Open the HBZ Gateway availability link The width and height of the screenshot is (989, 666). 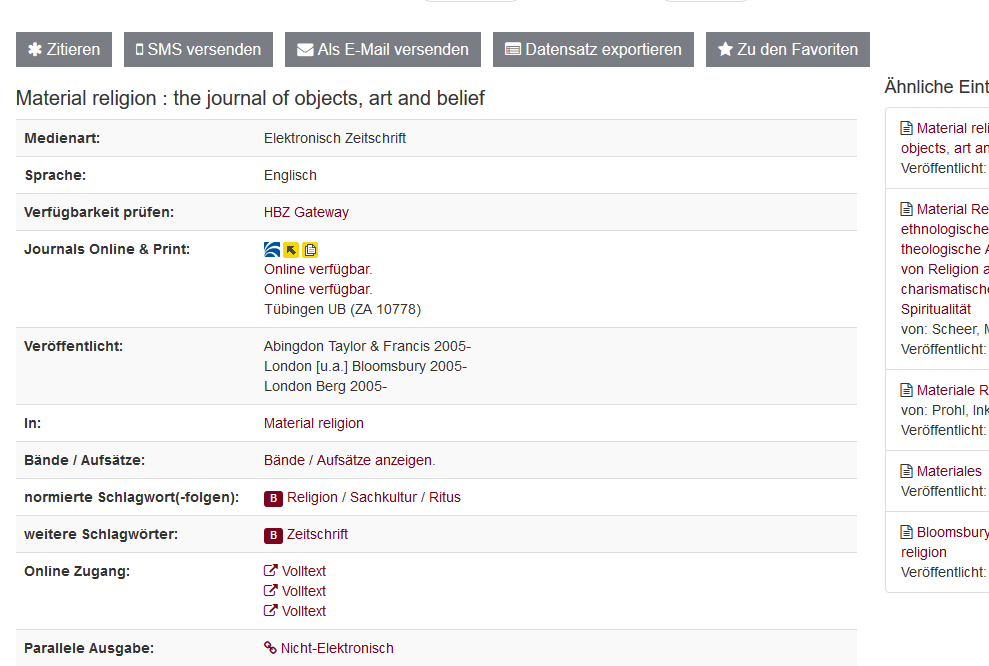(x=306, y=213)
